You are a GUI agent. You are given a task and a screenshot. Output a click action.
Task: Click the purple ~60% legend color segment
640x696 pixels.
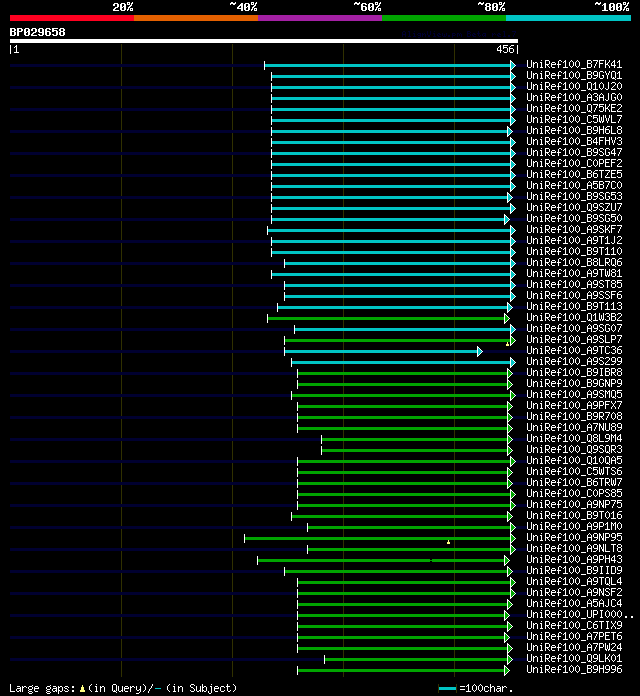[x=320, y=18]
